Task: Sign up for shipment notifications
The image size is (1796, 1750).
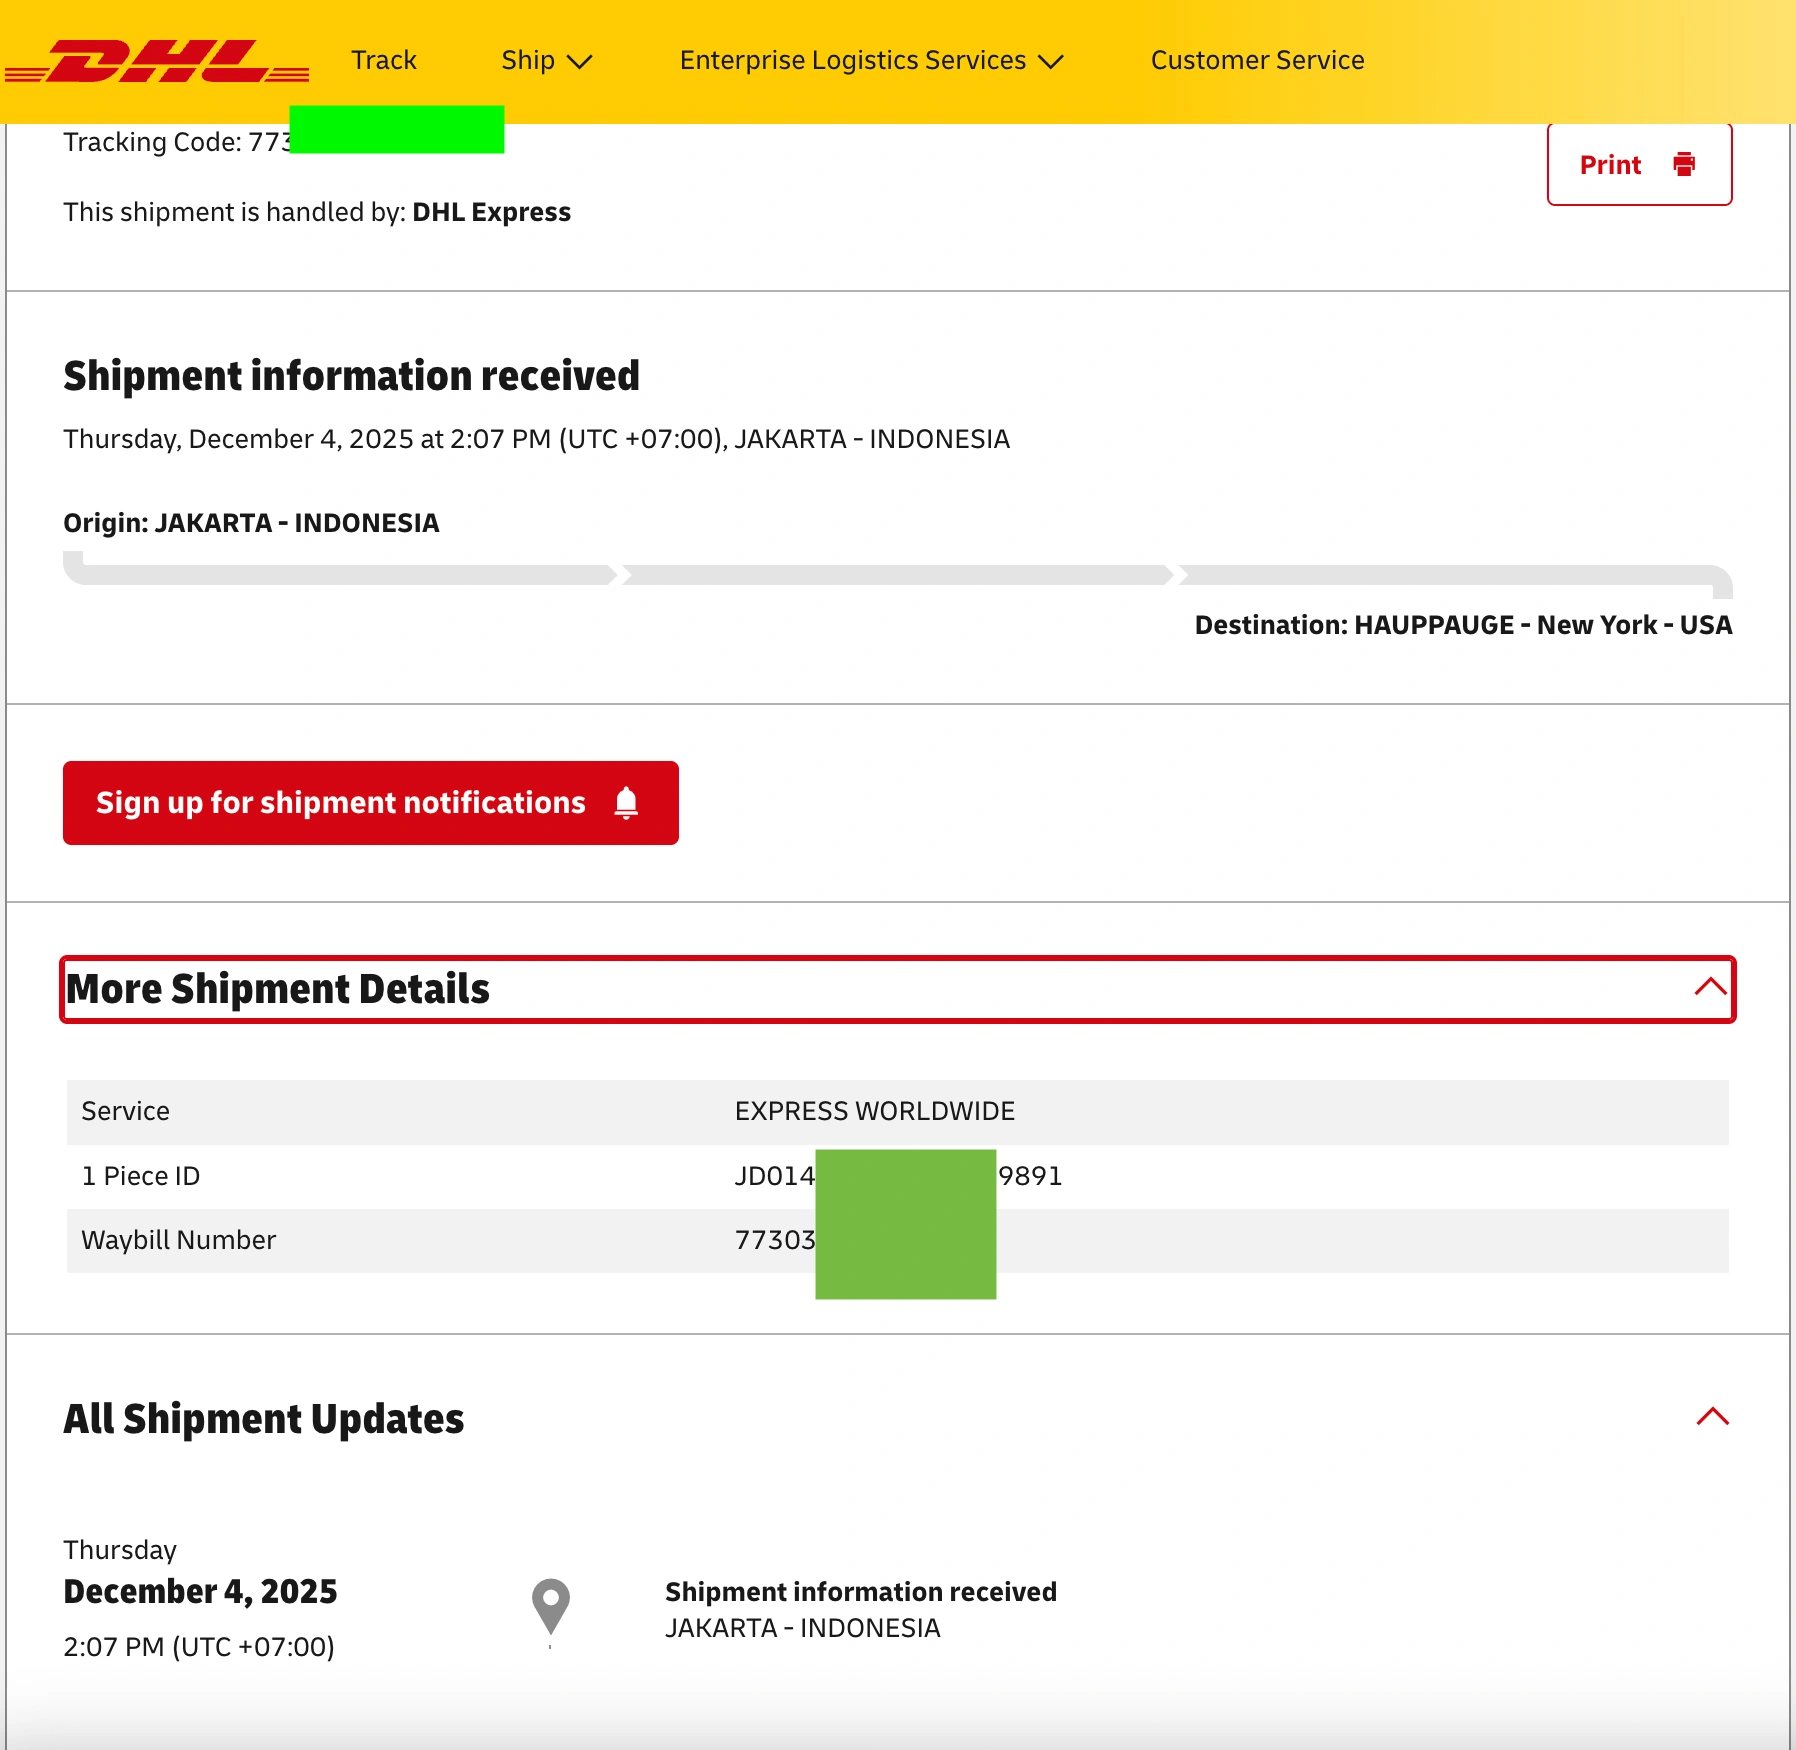Action: (371, 803)
